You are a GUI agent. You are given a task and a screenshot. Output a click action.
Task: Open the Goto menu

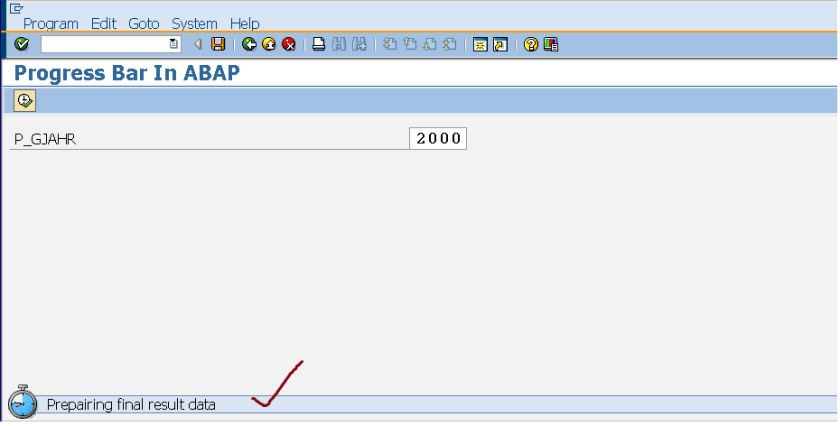pyautogui.click(x=144, y=24)
